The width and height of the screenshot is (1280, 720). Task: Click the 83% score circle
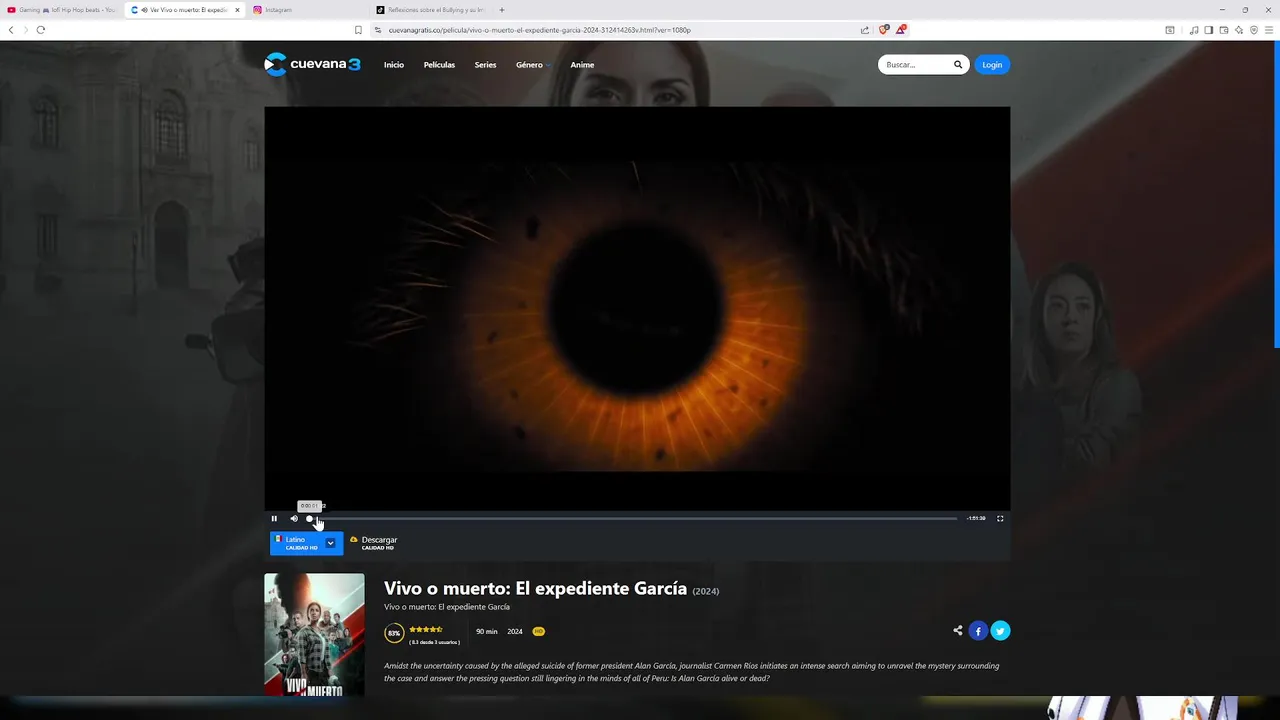pos(394,632)
